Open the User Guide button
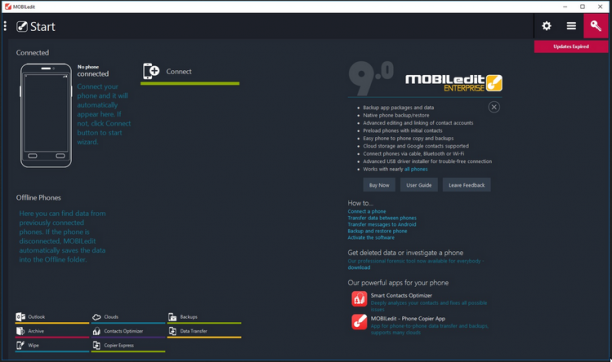Viewport: 612px width, 362px height. point(419,185)
